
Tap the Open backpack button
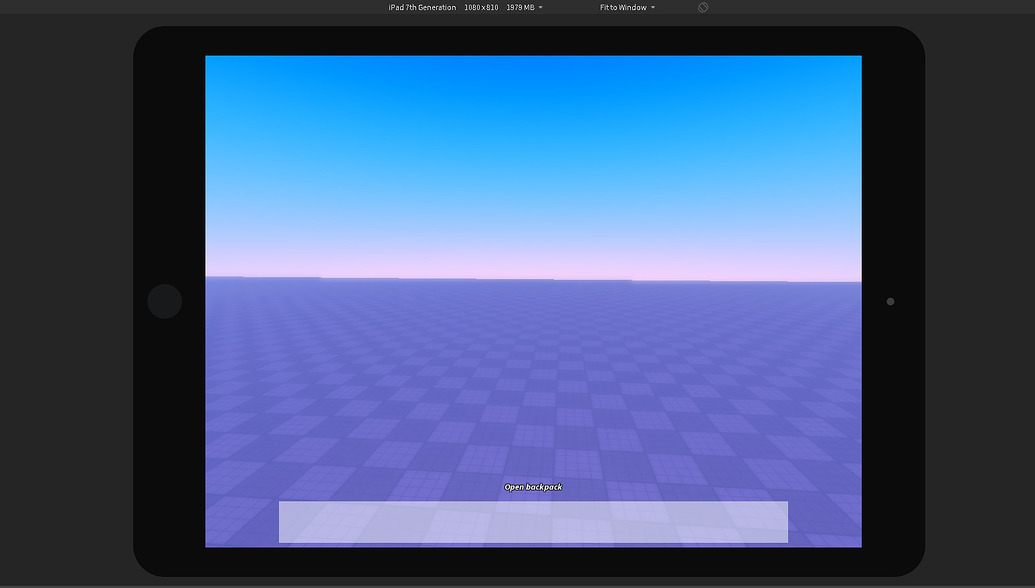click(533, 487)
